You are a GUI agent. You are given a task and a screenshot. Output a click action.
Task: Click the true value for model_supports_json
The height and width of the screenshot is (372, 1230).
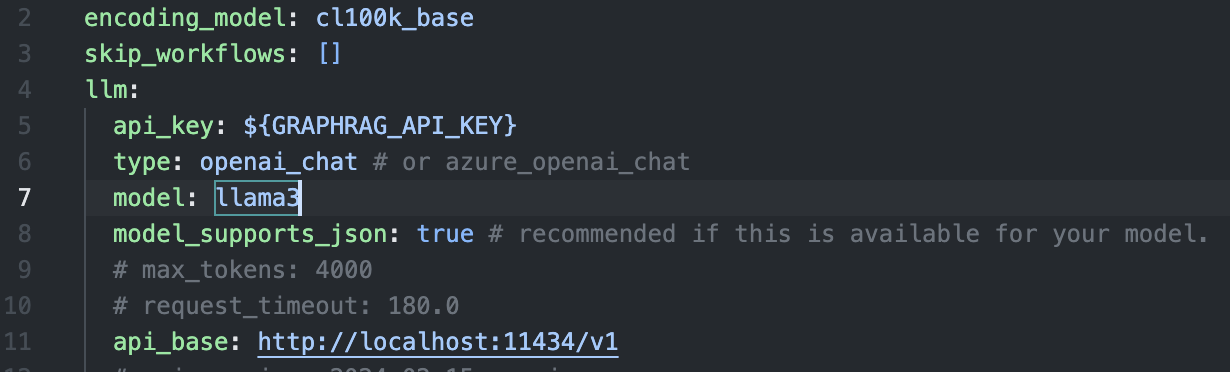click(445, 234)
